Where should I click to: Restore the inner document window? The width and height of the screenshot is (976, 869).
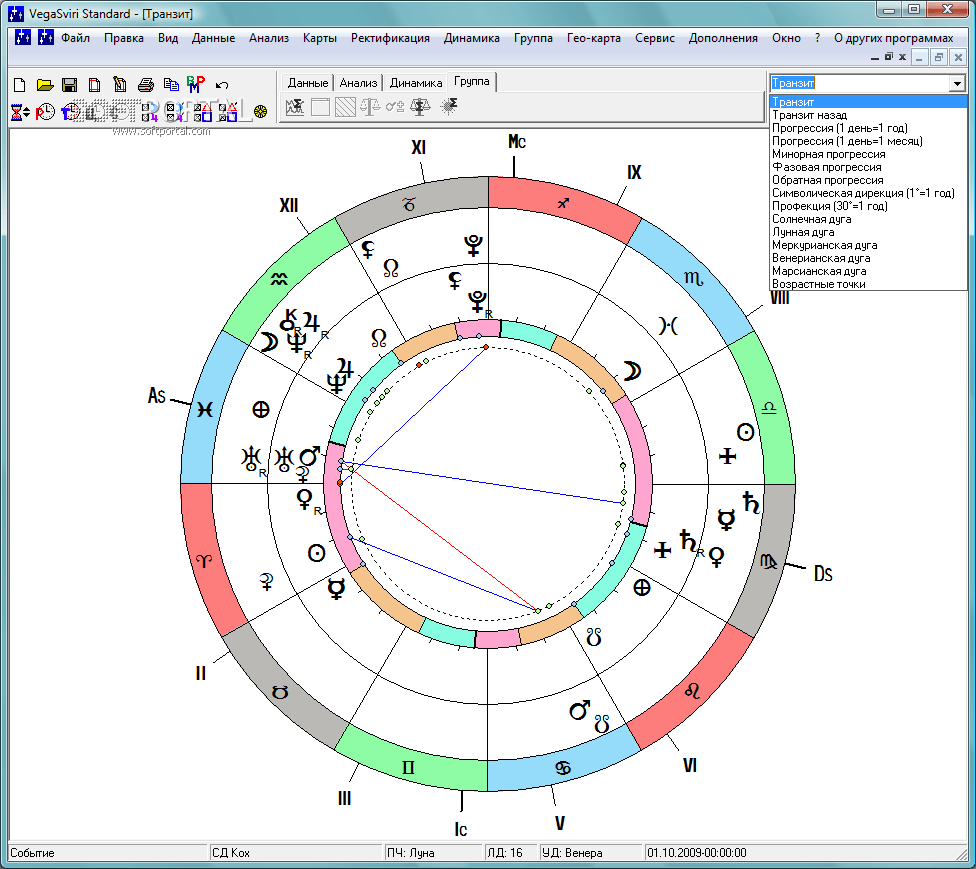point(939,57)
